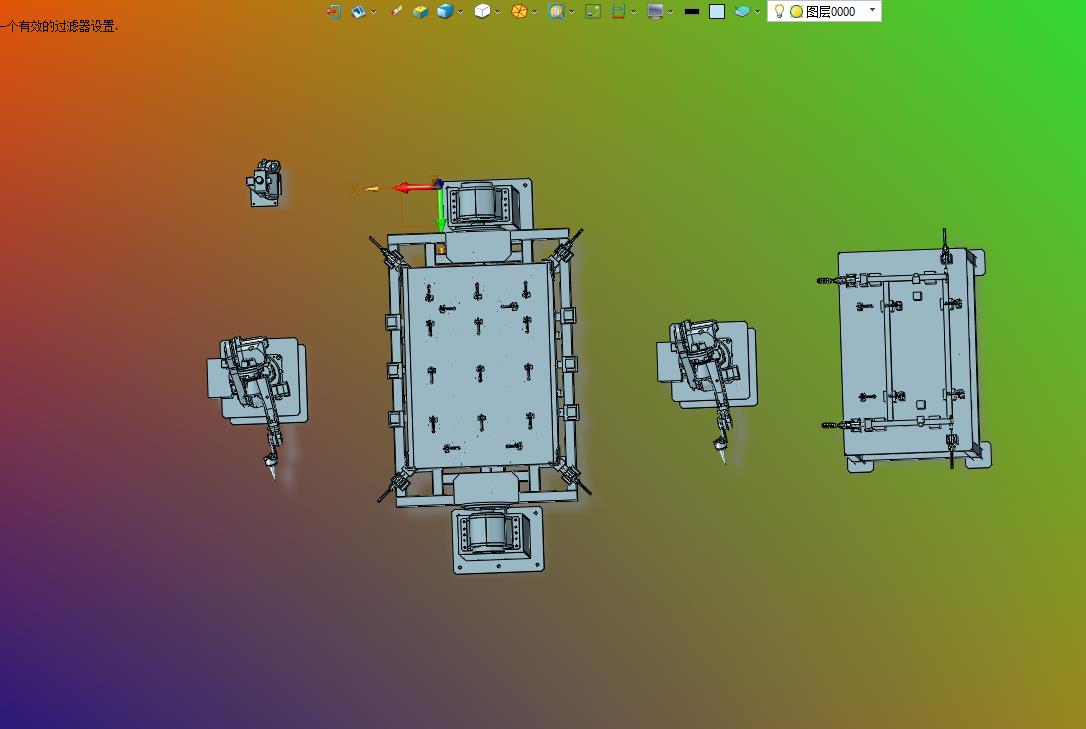Click the magnifier zoom icon
Image resolution: width=1086 pixels, height=729 pixels.
tap(556, 11)
